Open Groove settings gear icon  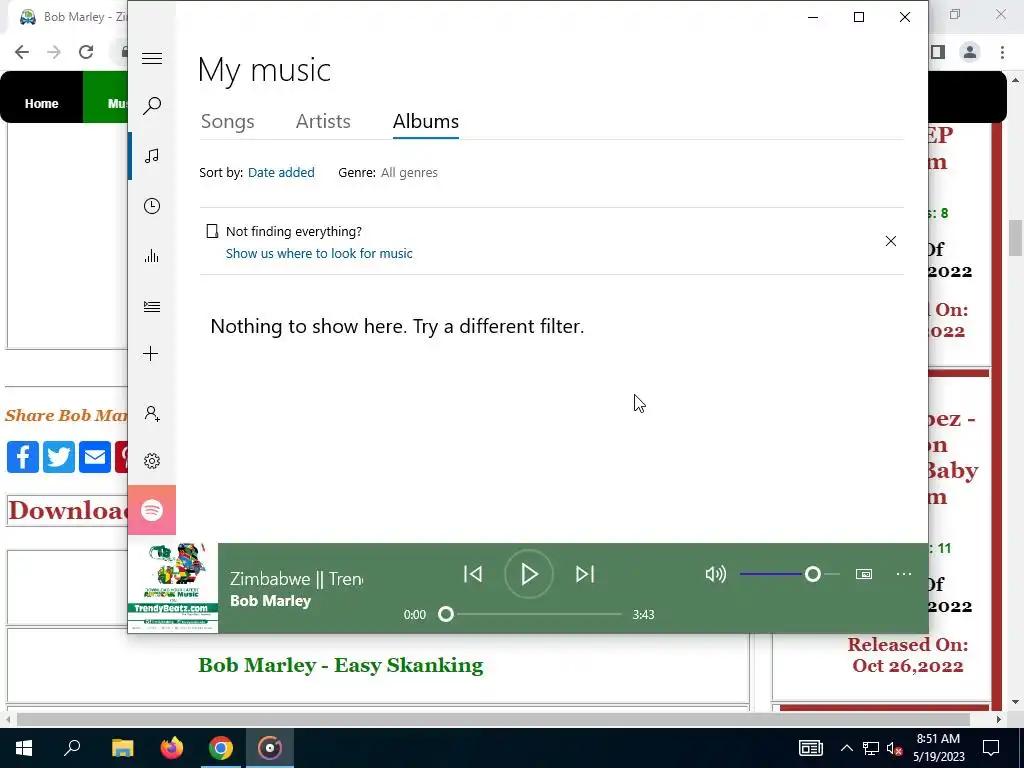pos(152,461)
